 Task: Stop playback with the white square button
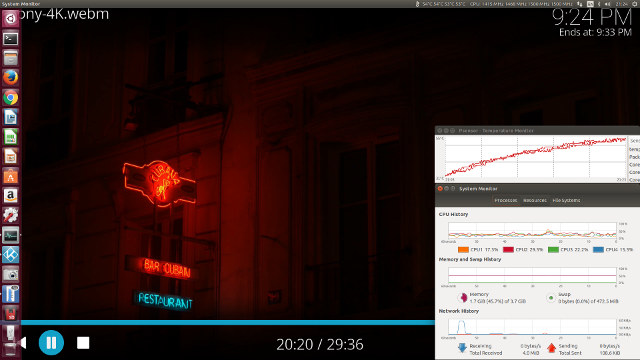pyautogui.click(x=83, y=343)
